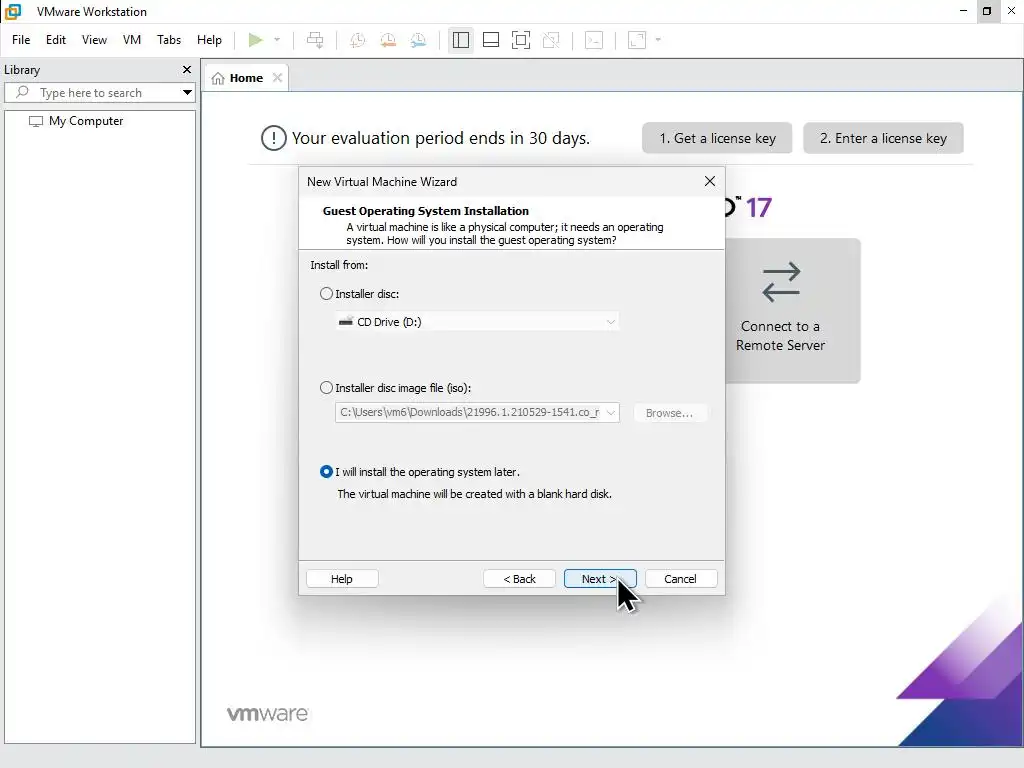
Task: Click Get a license key button
Action: [717, 138]
